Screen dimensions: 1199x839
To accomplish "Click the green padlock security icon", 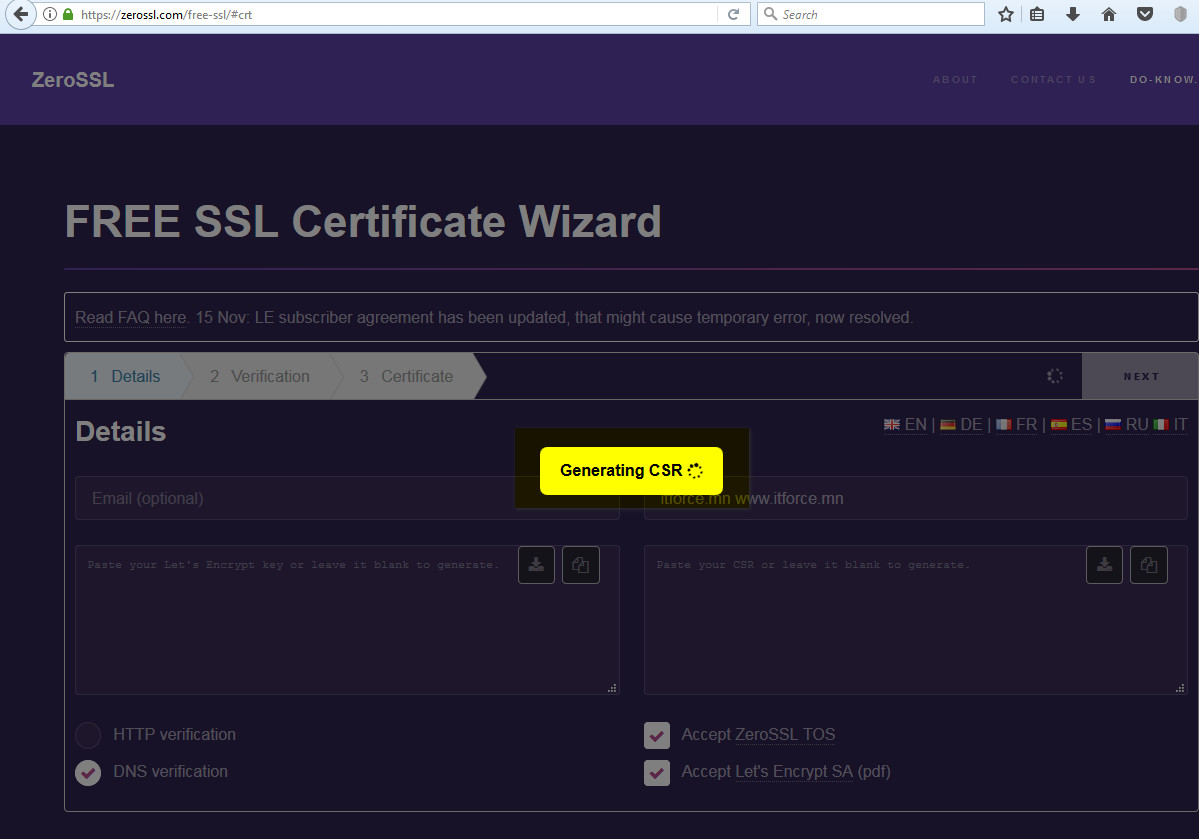I will click(x=68, y=15).
